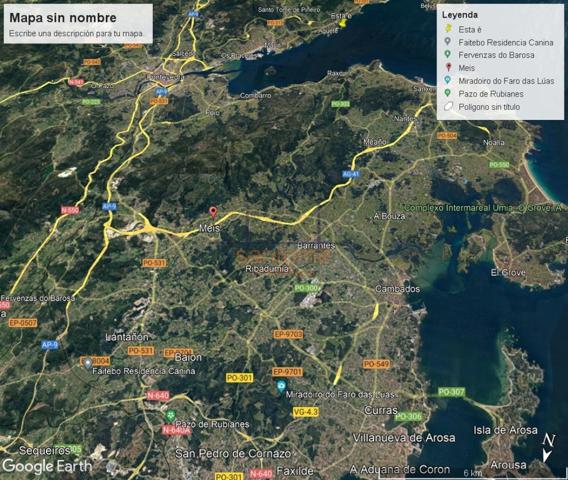Click the red Meis pin in legend
This screenshot has height=480, width=568.
(448, 67)
